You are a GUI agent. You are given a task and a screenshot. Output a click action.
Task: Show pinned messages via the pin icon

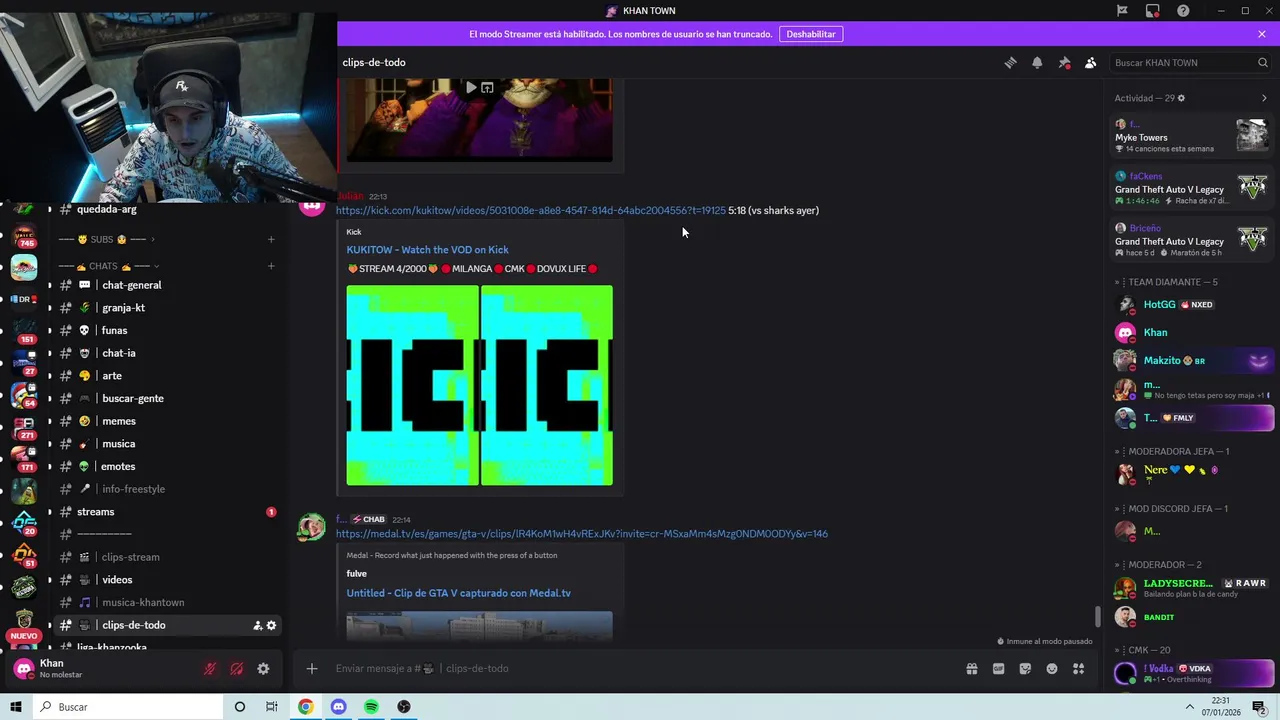coord(1064,62)
